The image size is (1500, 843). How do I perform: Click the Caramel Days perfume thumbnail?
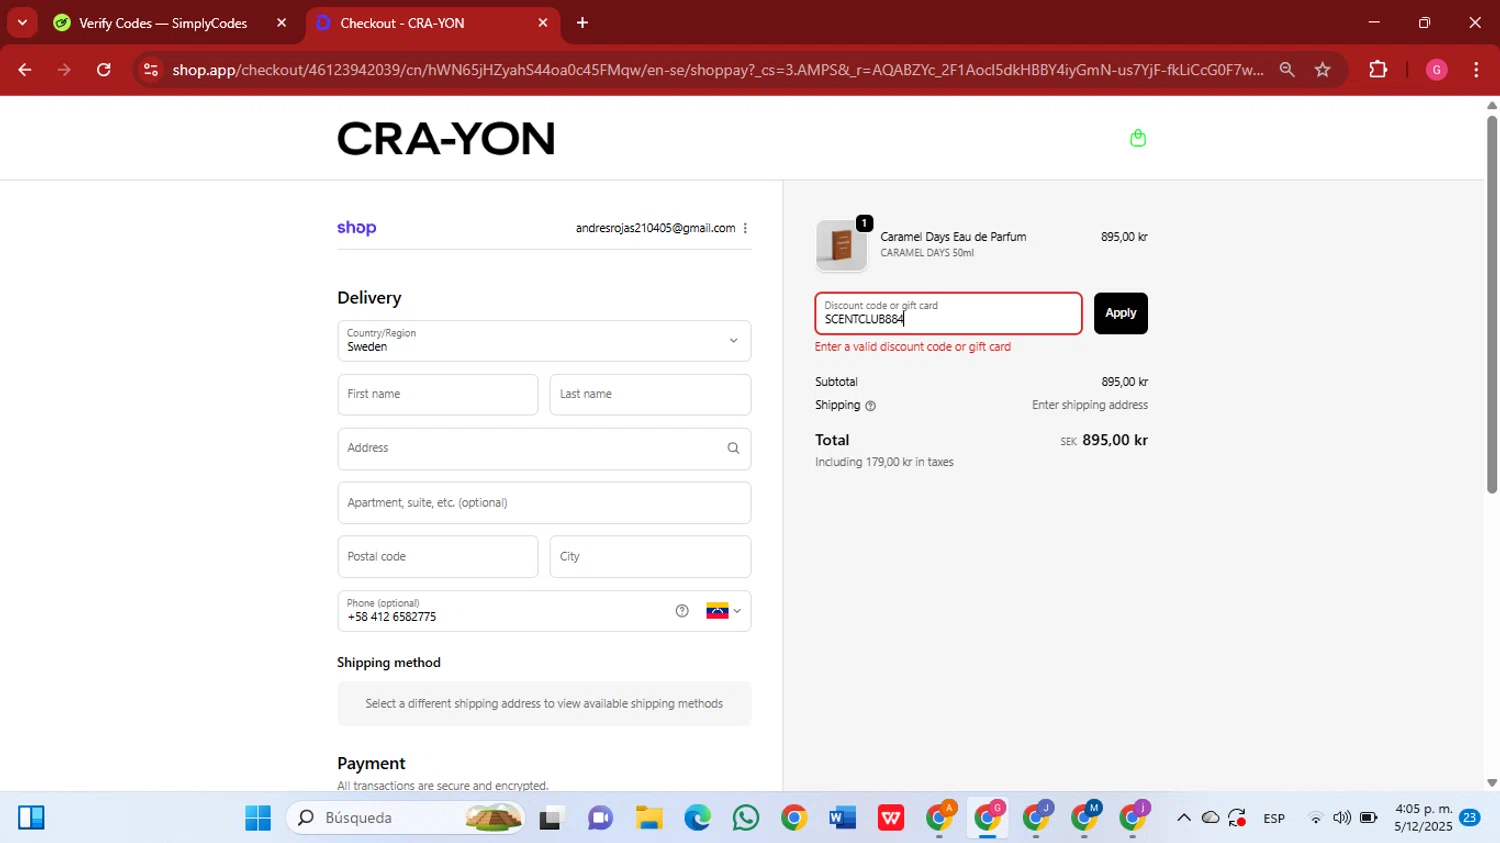842,245
